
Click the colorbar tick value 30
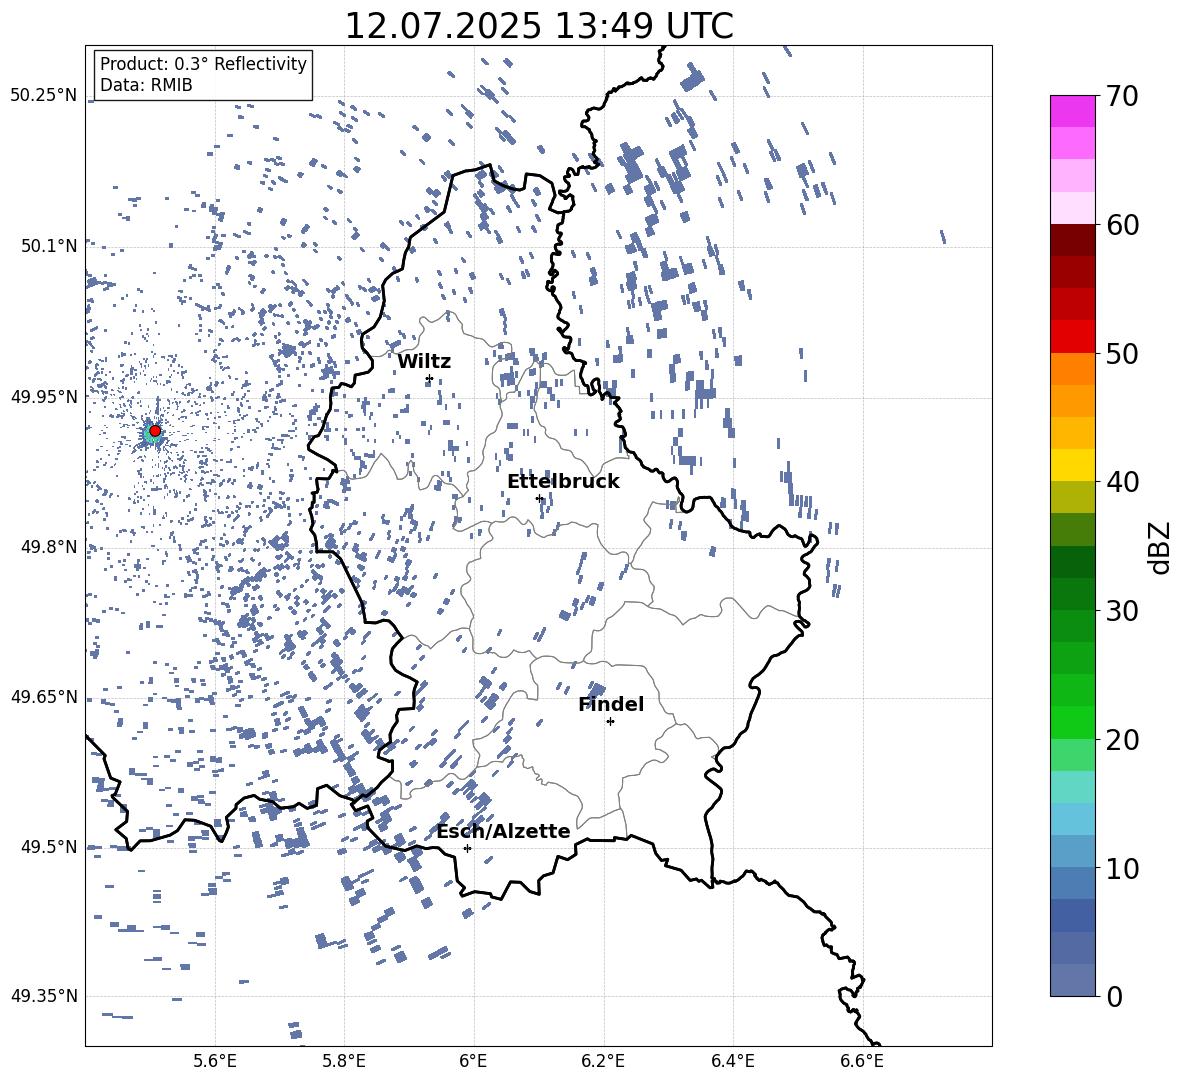pos(1122,611)
